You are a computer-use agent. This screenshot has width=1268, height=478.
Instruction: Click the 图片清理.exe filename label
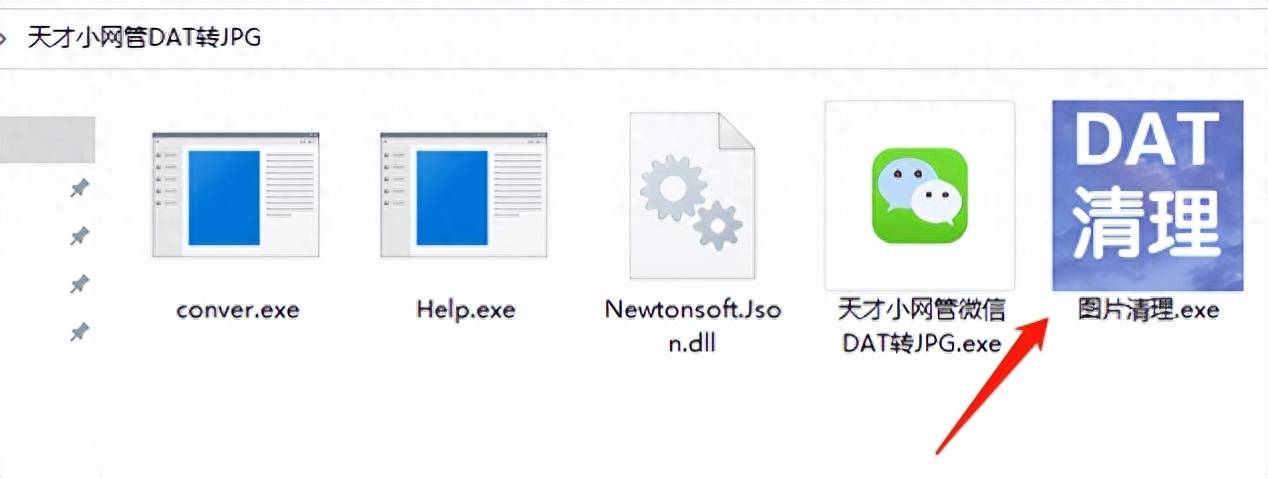coord(1149,310)
